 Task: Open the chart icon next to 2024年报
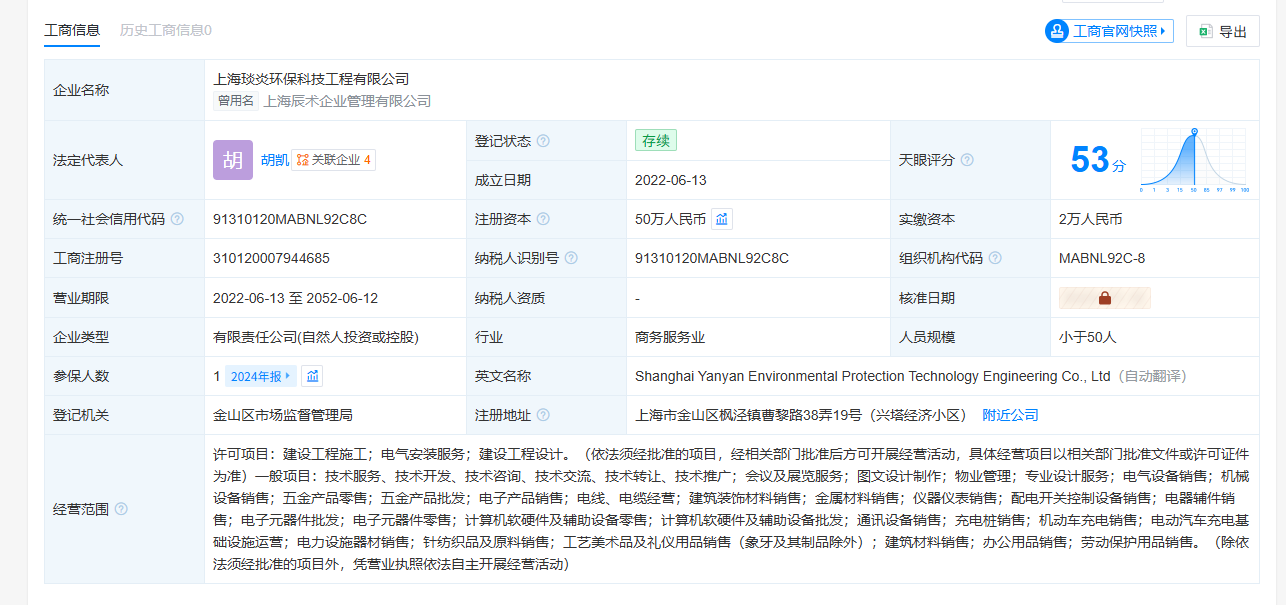tap(313, 376)
